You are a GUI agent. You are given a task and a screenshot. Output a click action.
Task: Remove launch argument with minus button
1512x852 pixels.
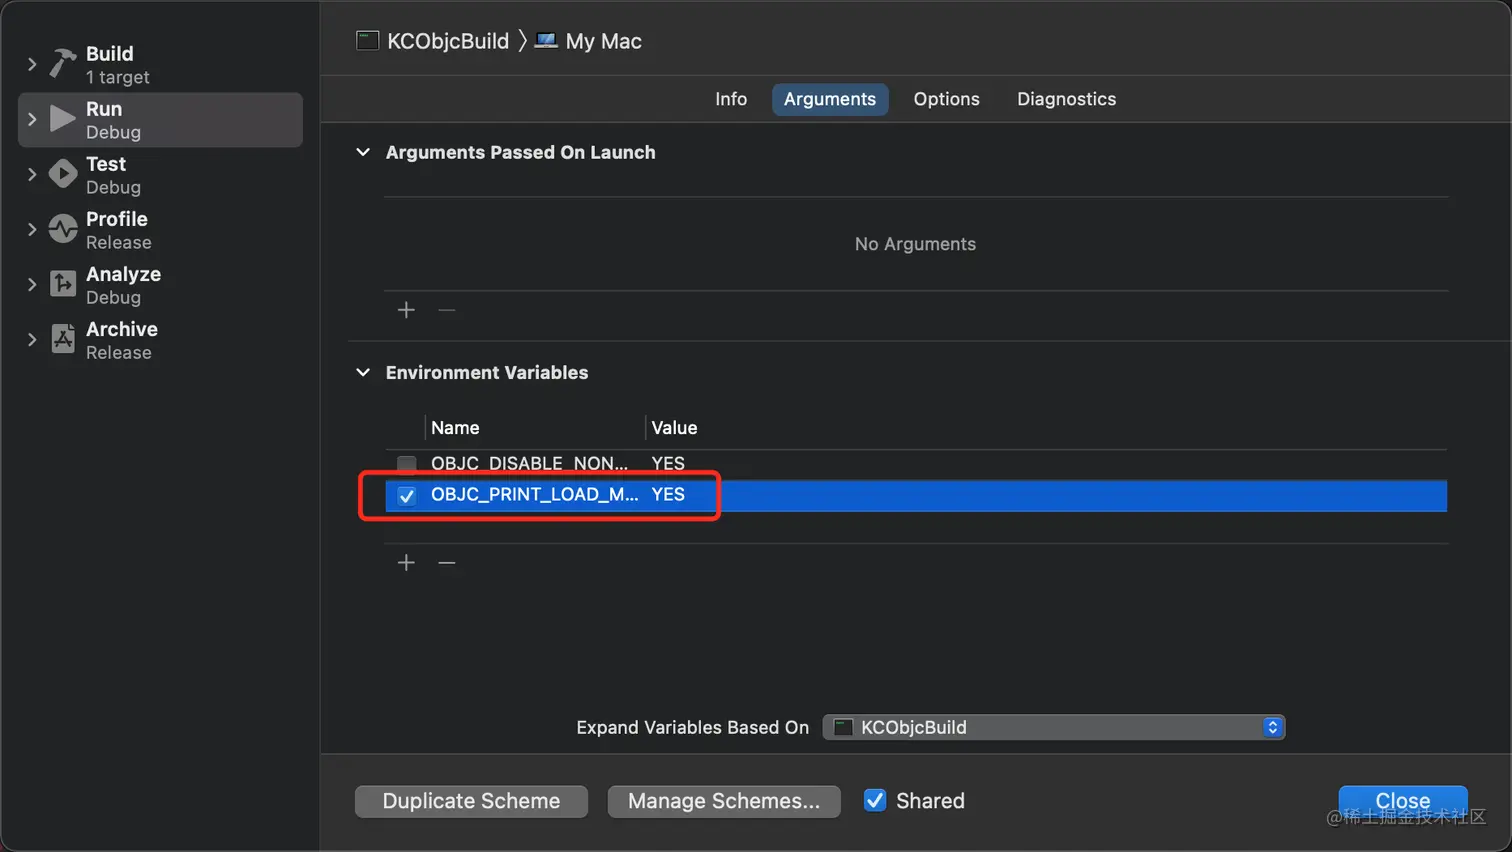(x=447, y=310)
